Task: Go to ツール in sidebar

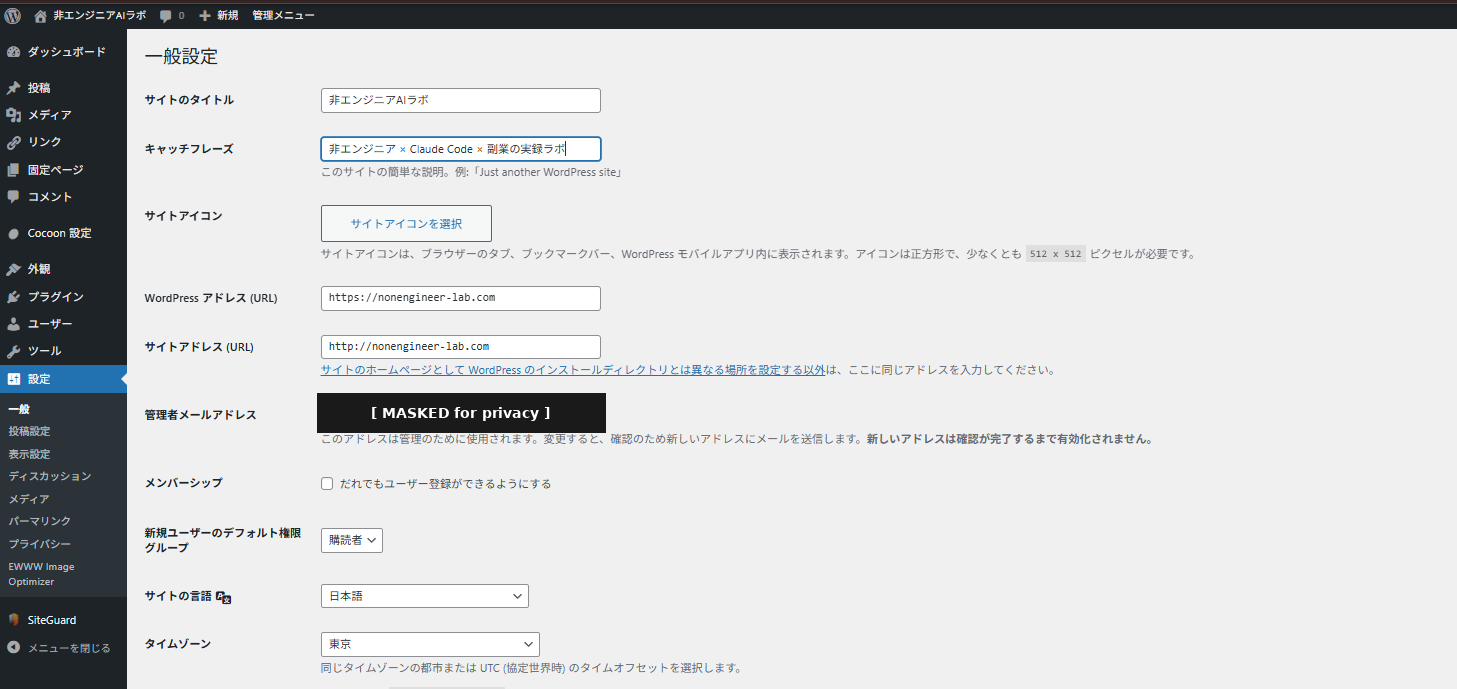Action: 45,351
